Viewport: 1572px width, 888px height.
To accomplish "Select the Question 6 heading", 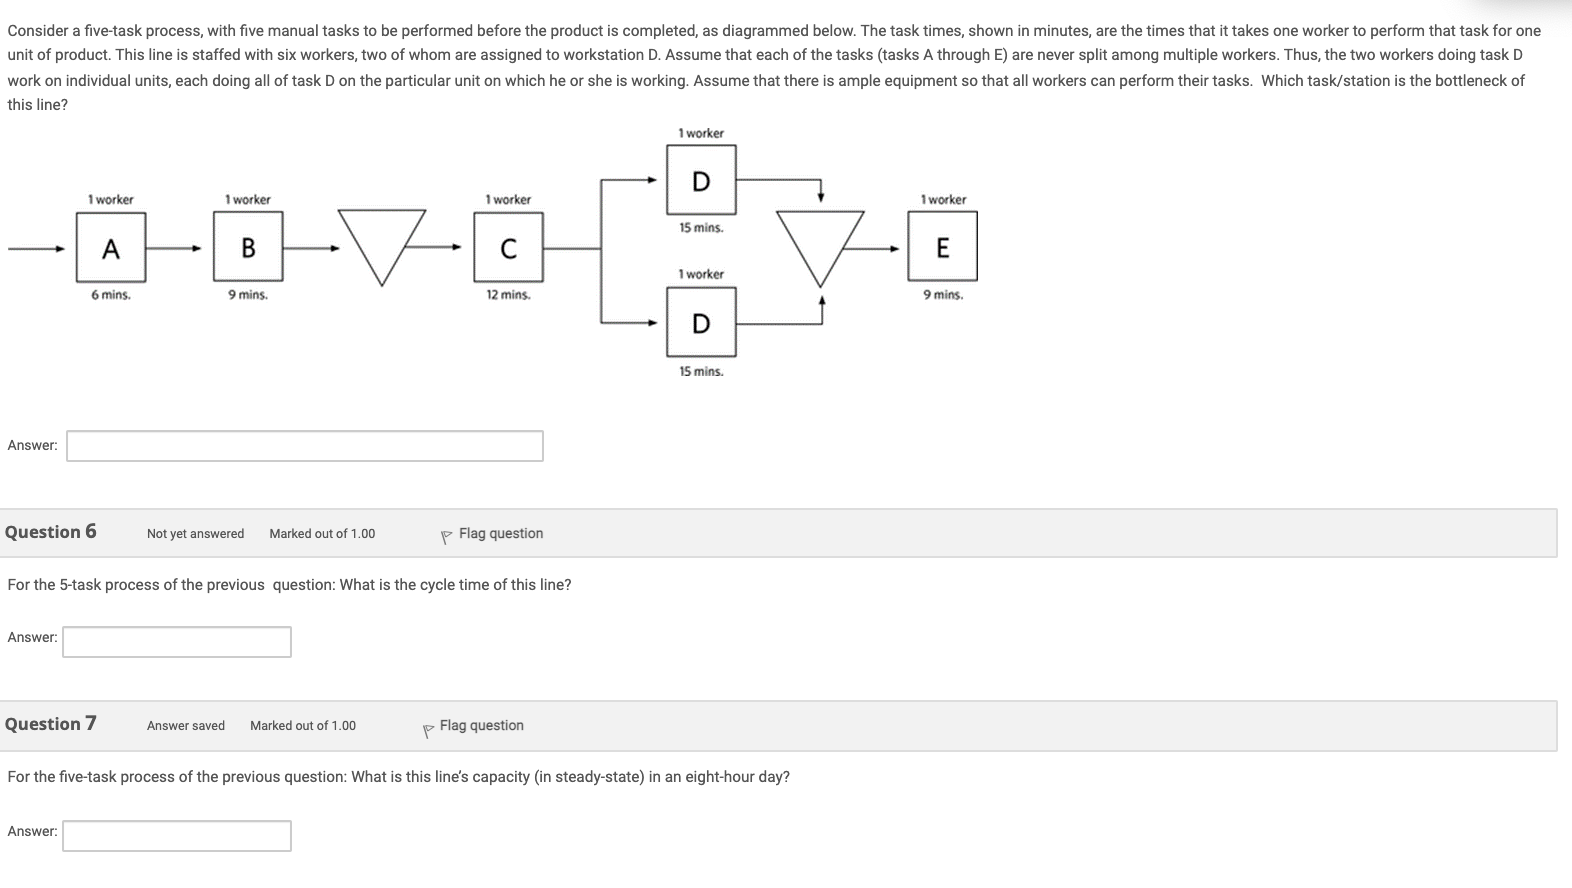I will tap(49, 531).
